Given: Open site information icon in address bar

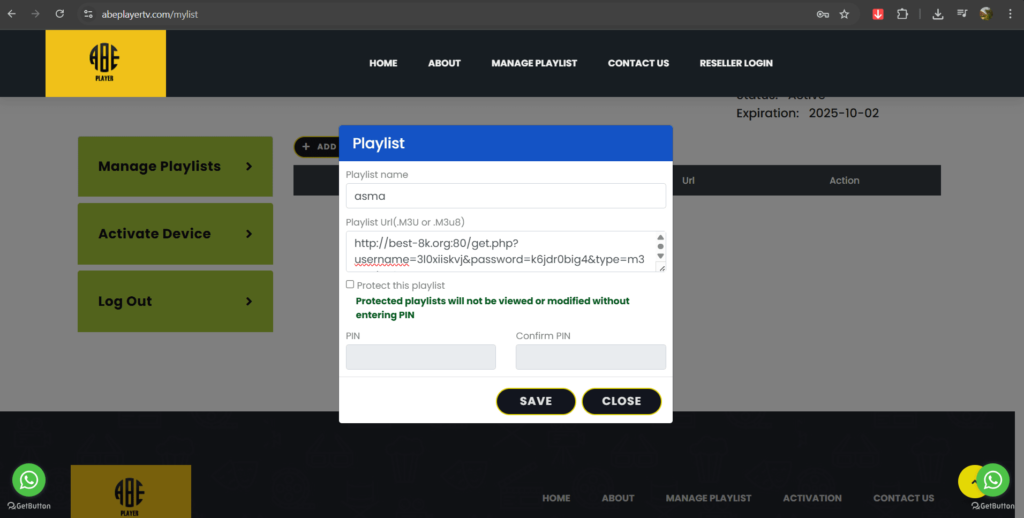Looking at the screenshot, I should click(x=89, y=14).
